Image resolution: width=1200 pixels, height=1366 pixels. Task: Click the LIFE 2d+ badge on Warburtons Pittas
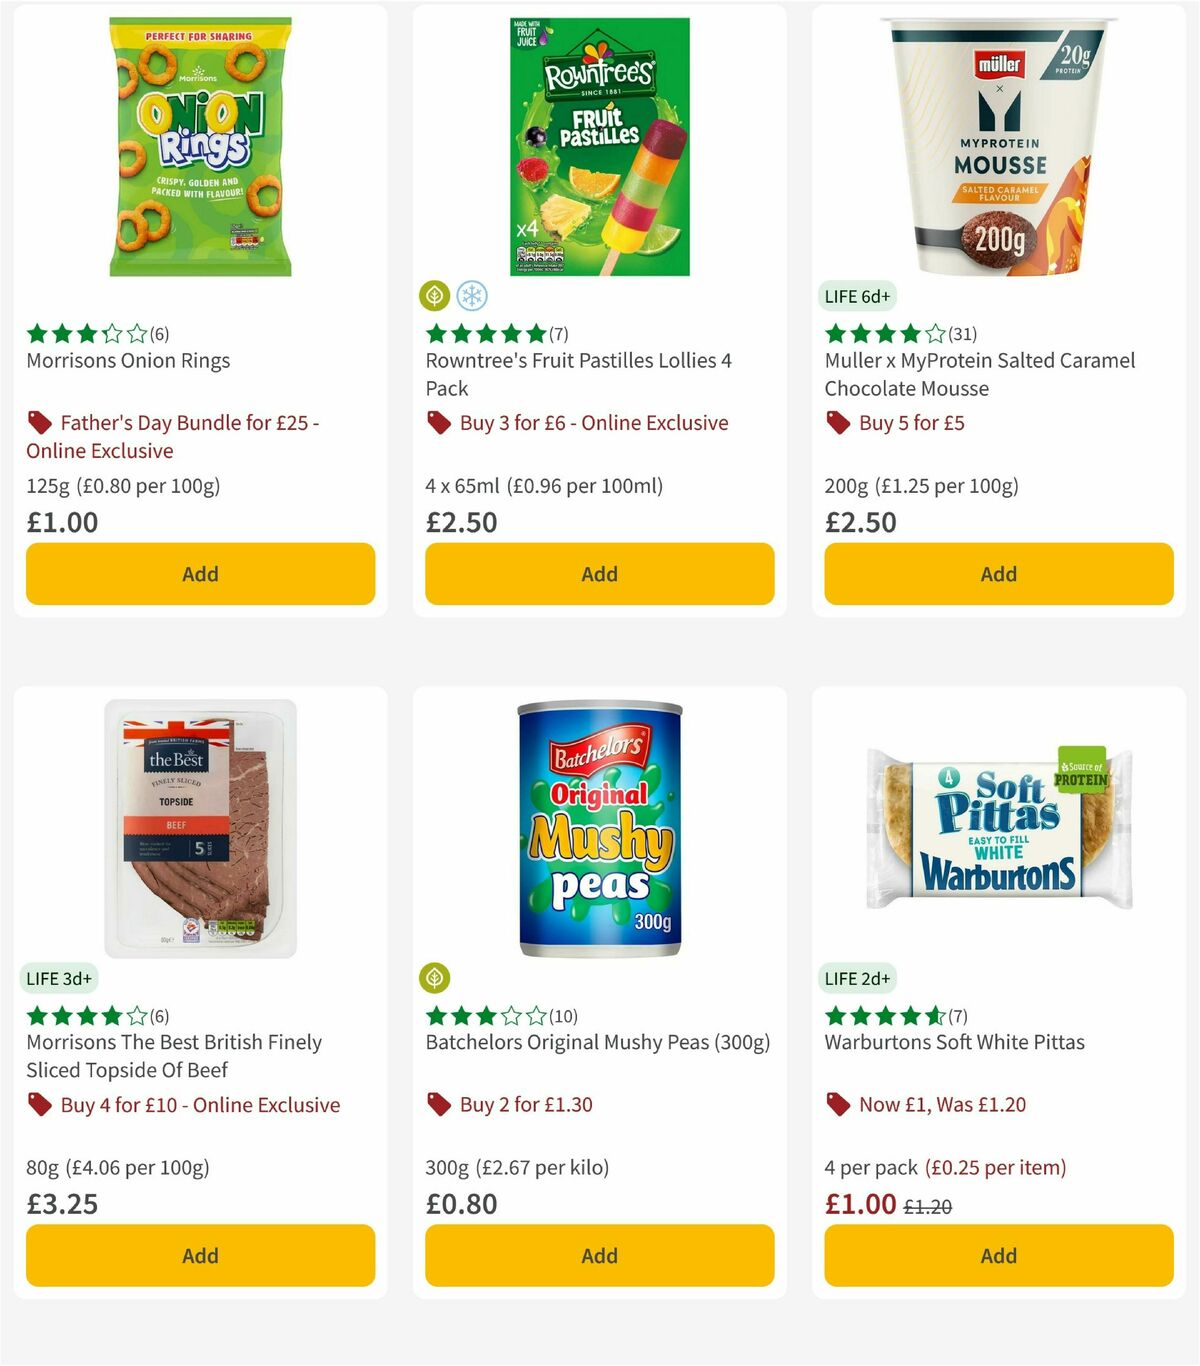857,978
